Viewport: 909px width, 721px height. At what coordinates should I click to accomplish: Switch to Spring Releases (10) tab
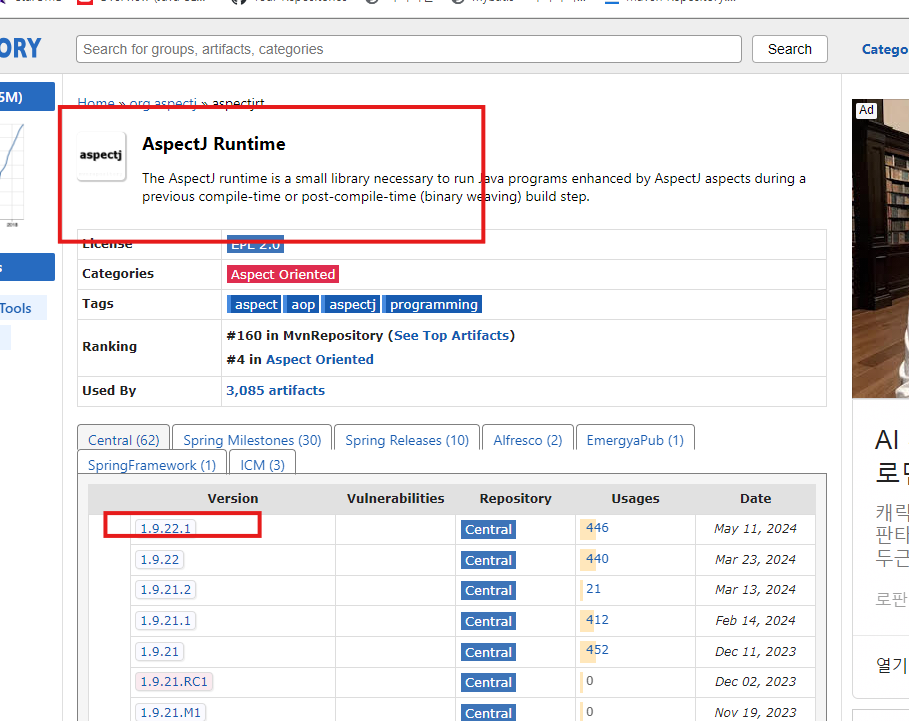tap(407, 440)
